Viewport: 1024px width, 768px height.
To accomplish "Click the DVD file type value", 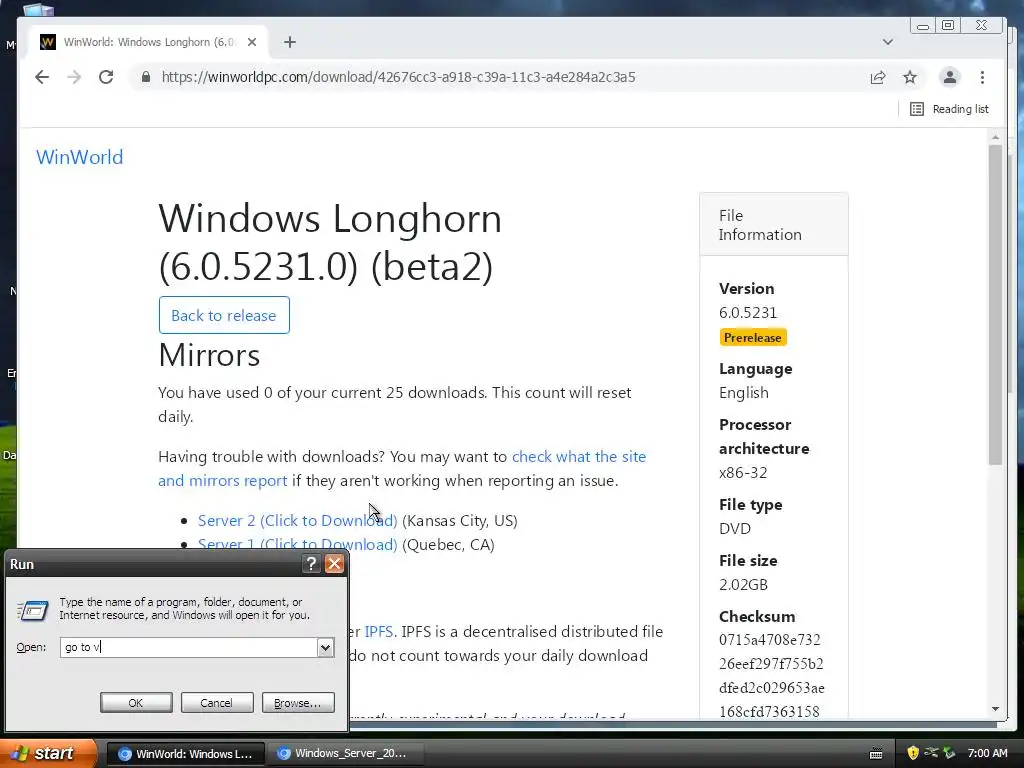I will 735,528.
